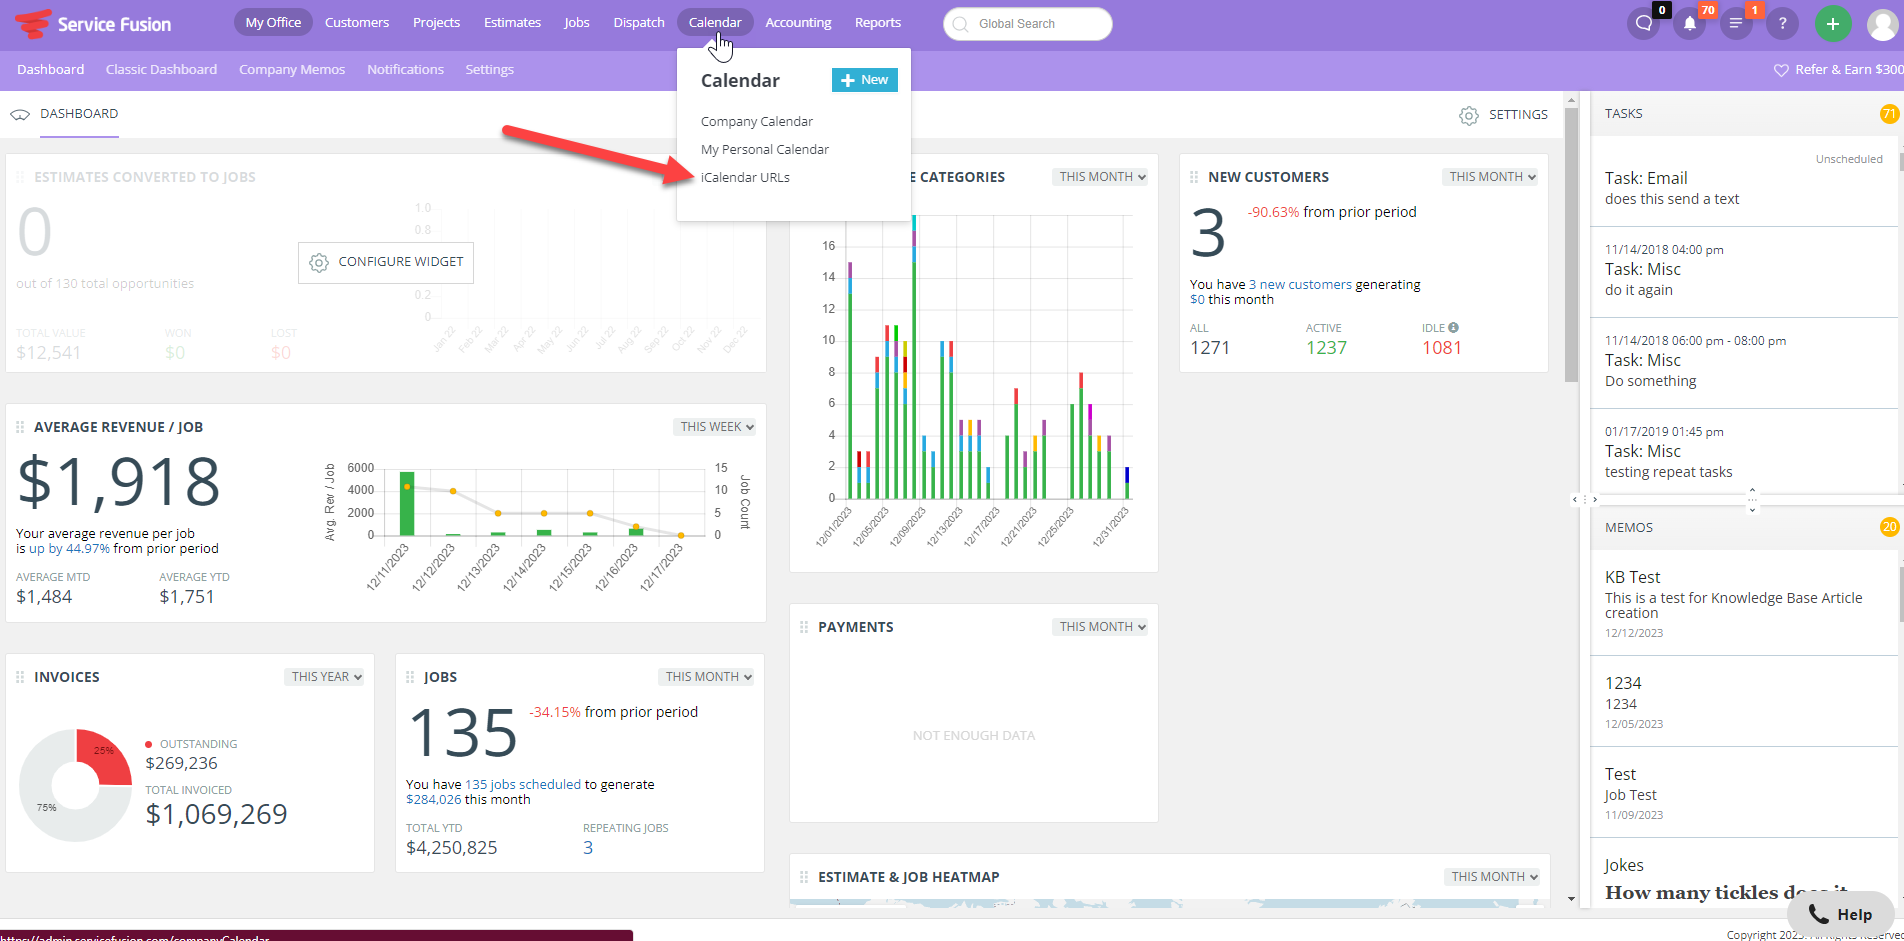Open the Projects menu
This screenshot has height=941, width=1904.
tap(436, 22)
